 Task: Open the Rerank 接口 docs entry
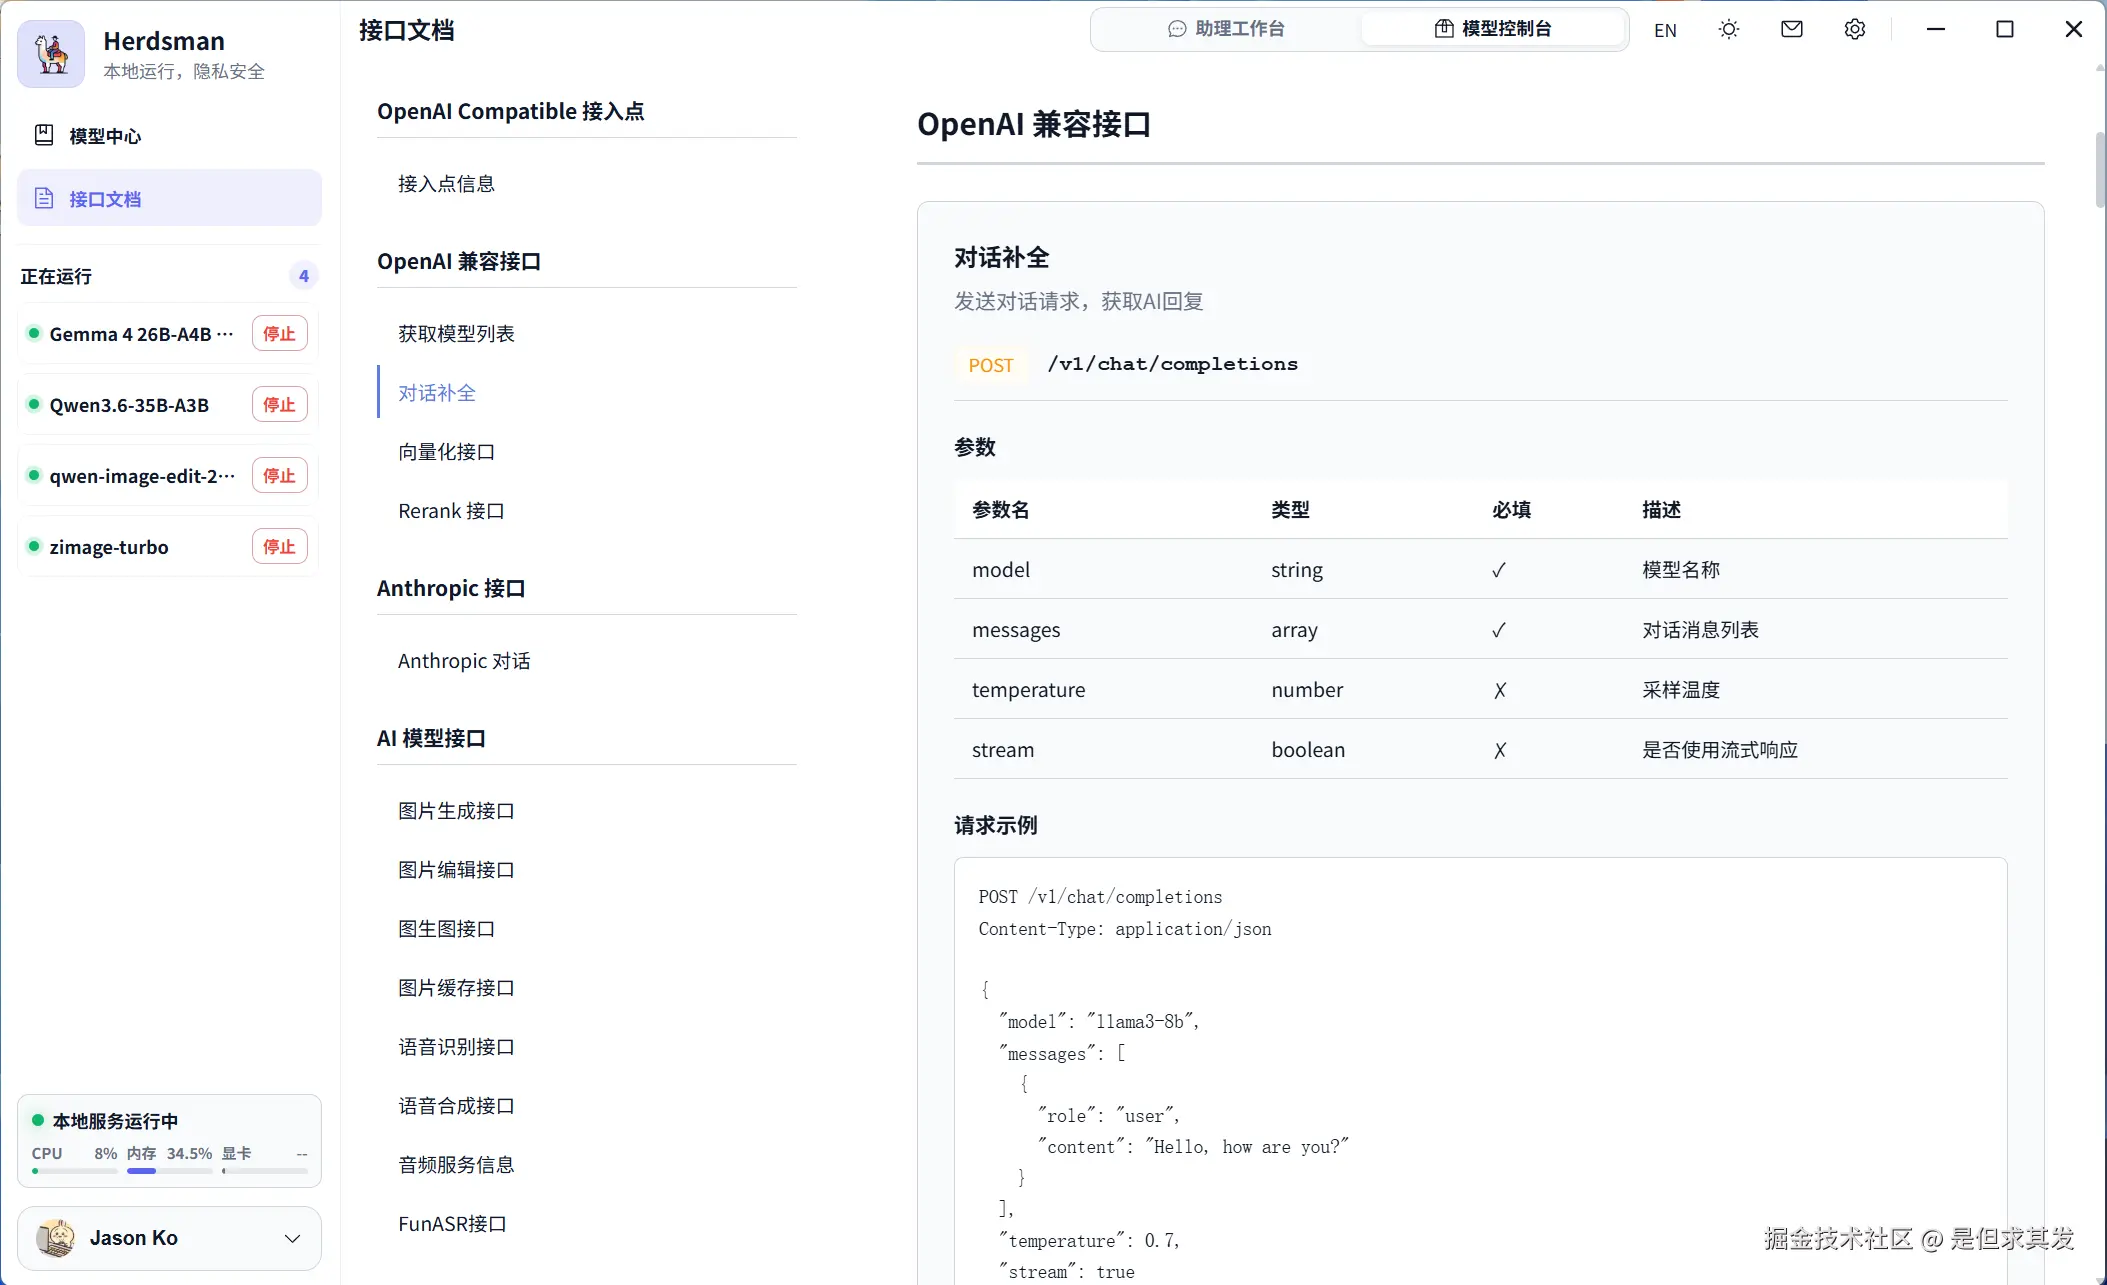pyautogui.click(x=451, y=511)
